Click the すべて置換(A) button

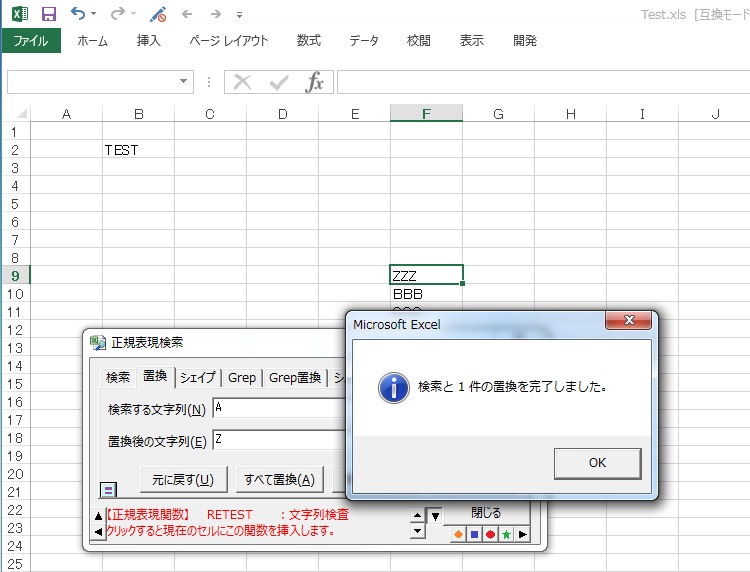coord(279,479)
